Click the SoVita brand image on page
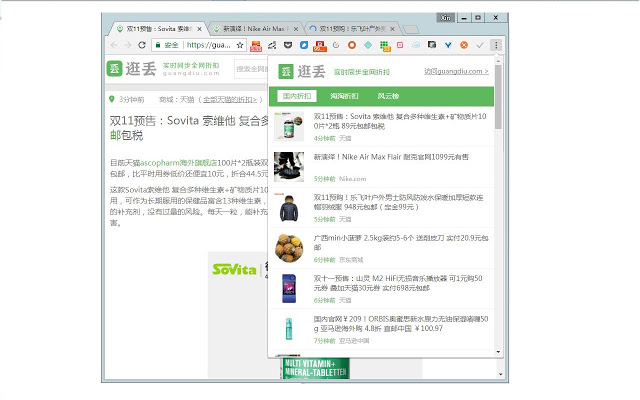 [234, 269]
